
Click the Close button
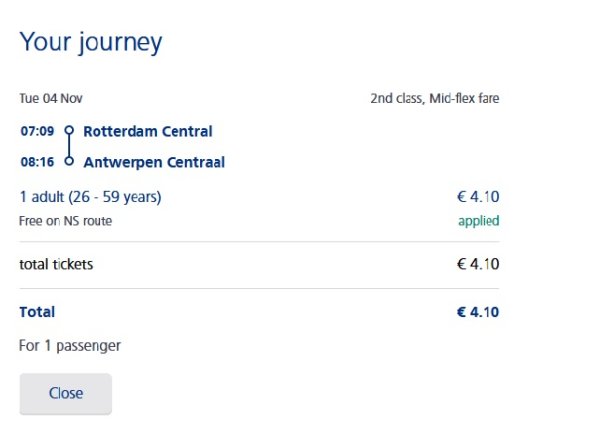tap(66, 393)
